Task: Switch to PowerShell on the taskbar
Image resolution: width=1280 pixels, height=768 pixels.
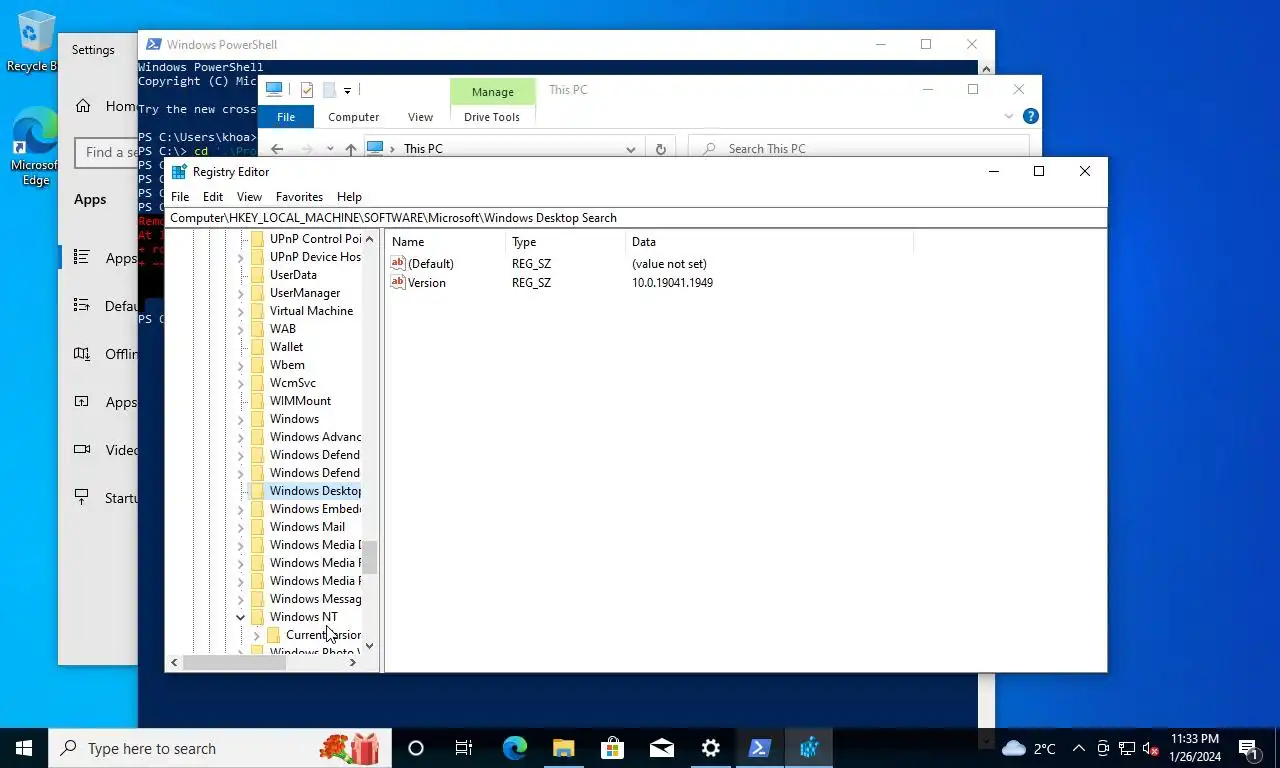Action: (759, 748)
